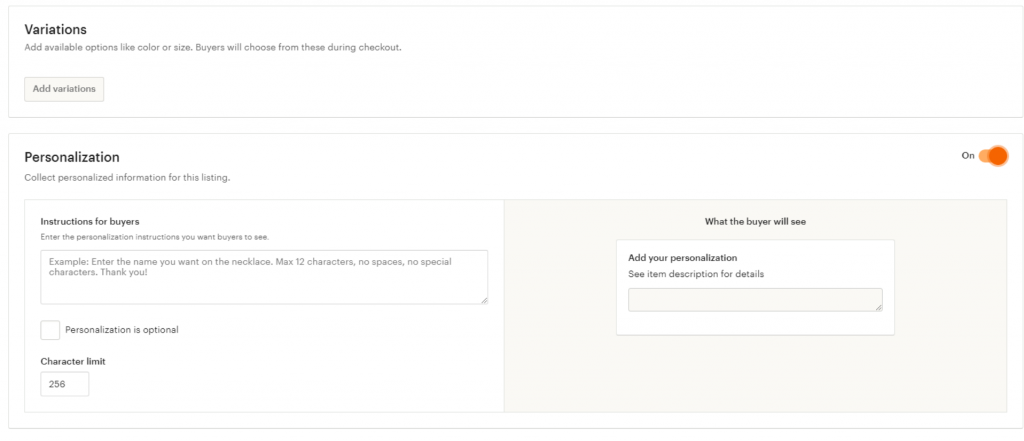Click the "Add your personalization" preview label

pyautogui.click(x=682, y=258)
